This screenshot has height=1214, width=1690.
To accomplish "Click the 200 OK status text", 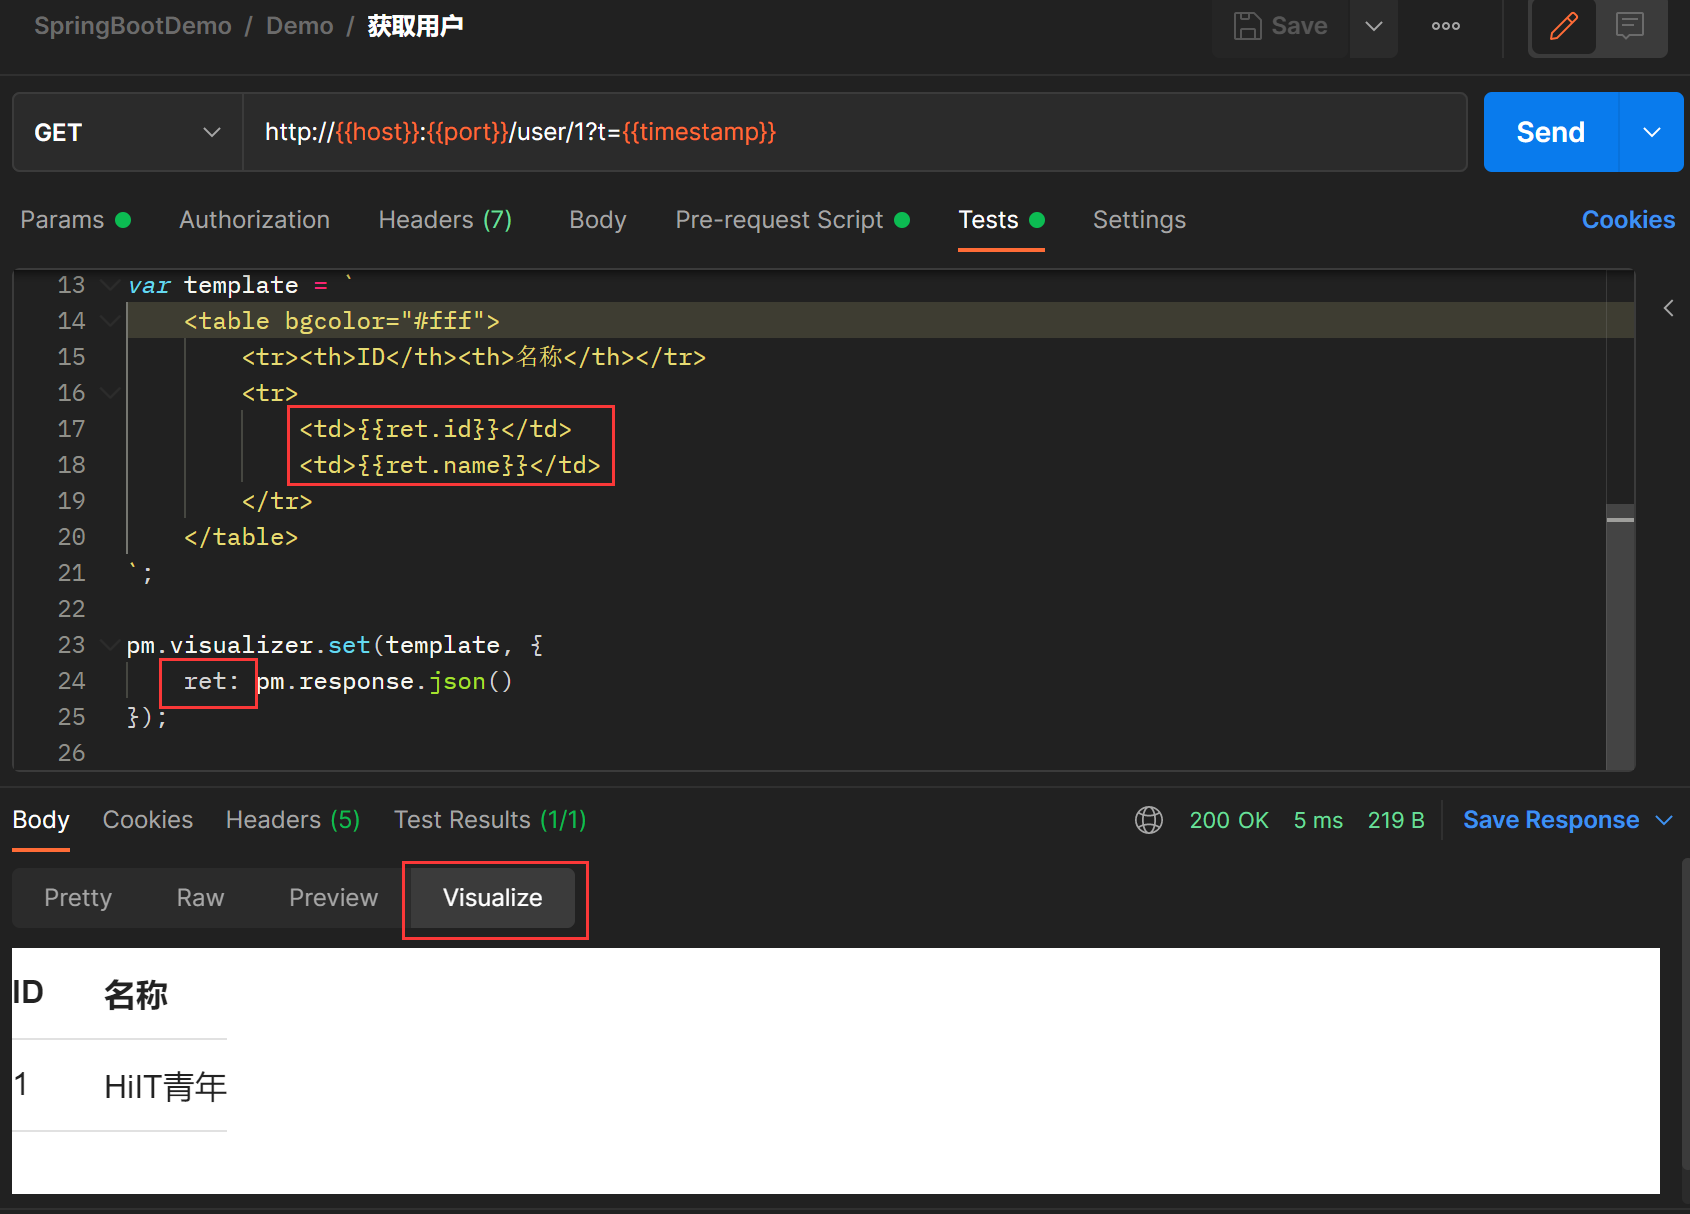I will click(x=1229, y=820).
